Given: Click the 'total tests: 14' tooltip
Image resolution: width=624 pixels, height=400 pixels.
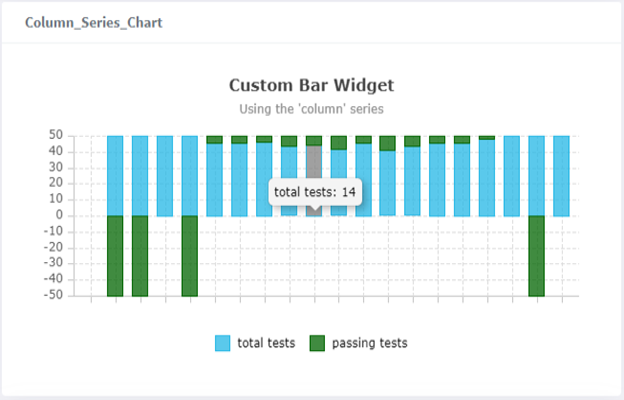Looking at the screenshot, I should coord(316,191).
